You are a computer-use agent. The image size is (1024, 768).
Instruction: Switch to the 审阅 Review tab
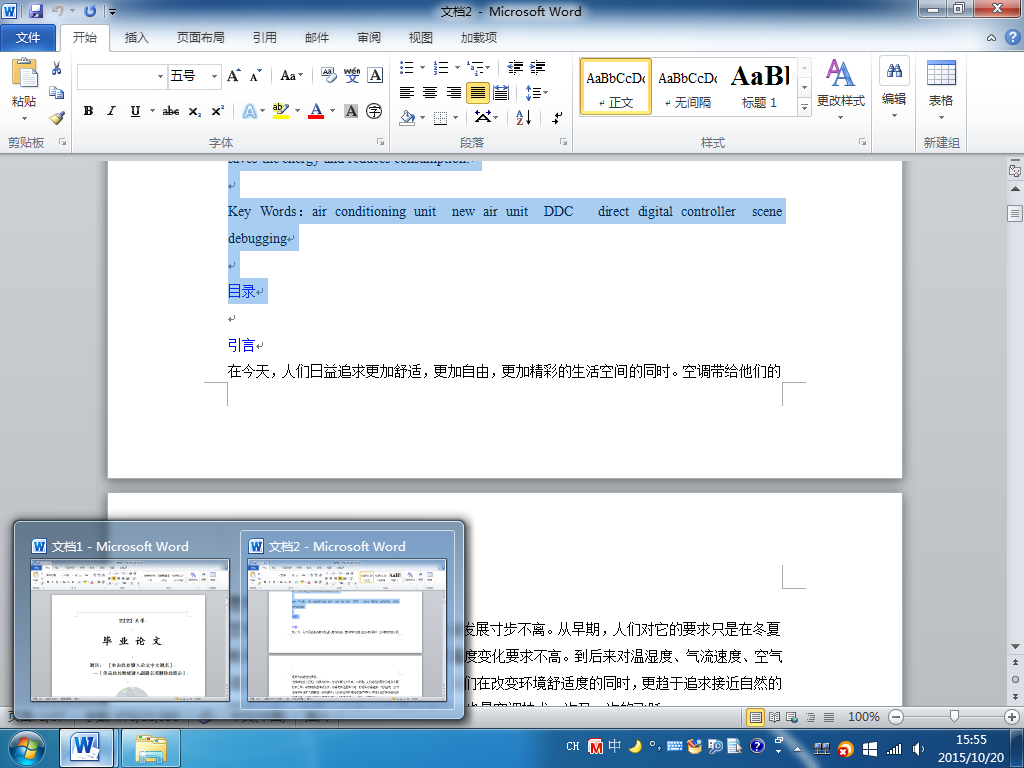point(369,38)
